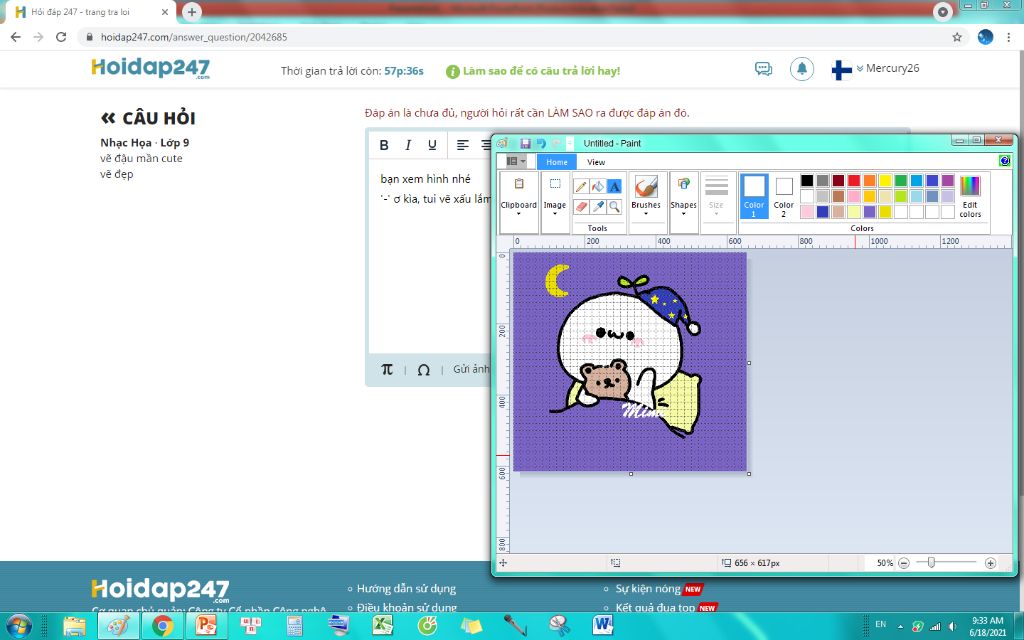The height and width of the screenshot is (640, 1024).
Task: Toggle bold formatting in answer editor
Action: (x=384, y=145)
